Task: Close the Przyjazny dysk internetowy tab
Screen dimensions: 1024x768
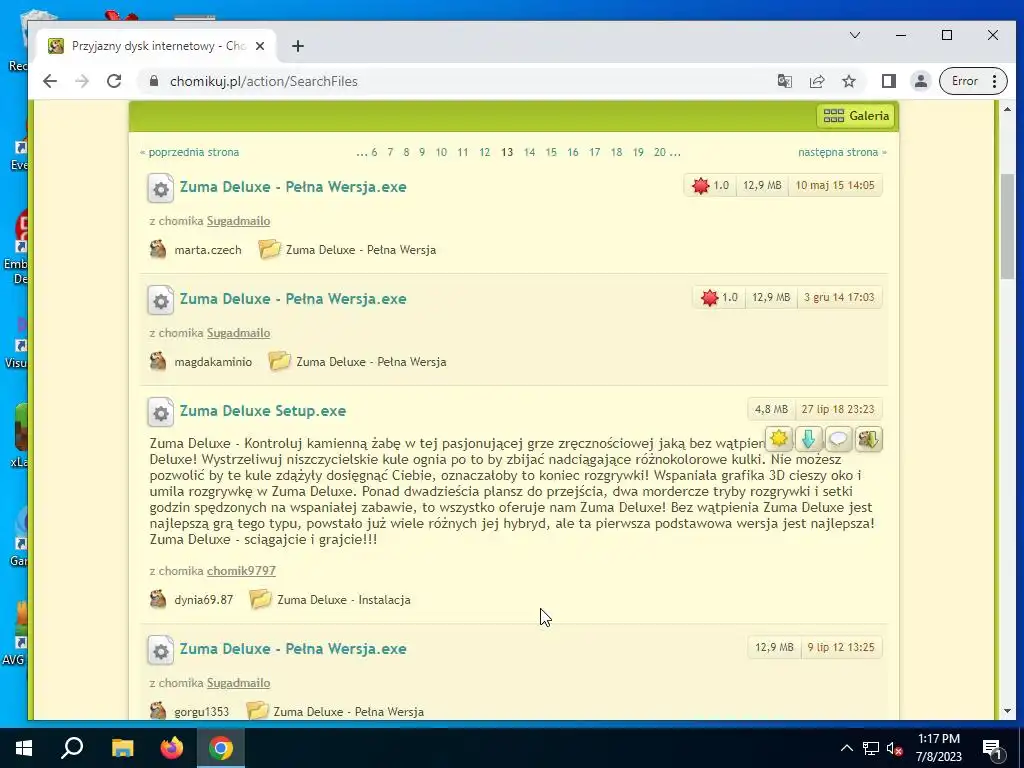Action: click(x=260, y=46)
